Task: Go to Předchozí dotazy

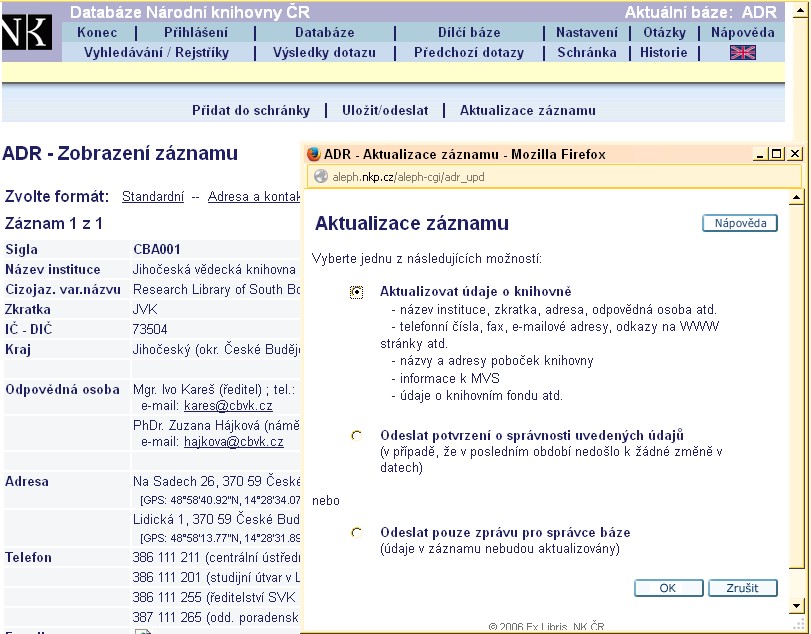Action: 468,52
